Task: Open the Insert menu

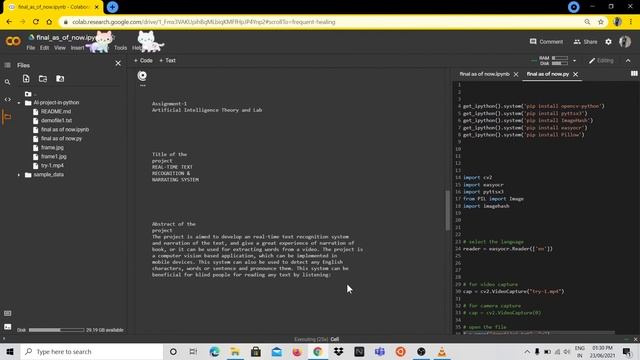Action: coord(77,48)
